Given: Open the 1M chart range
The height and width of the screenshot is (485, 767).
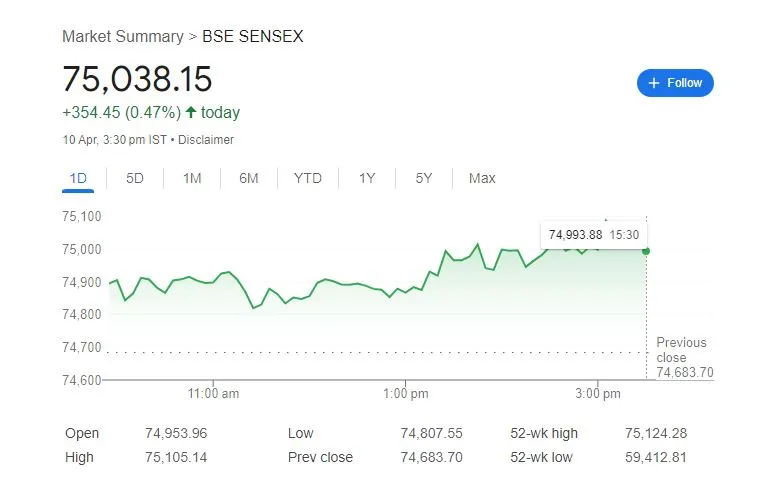Looking at the screenshot, I should click(192, 178).
